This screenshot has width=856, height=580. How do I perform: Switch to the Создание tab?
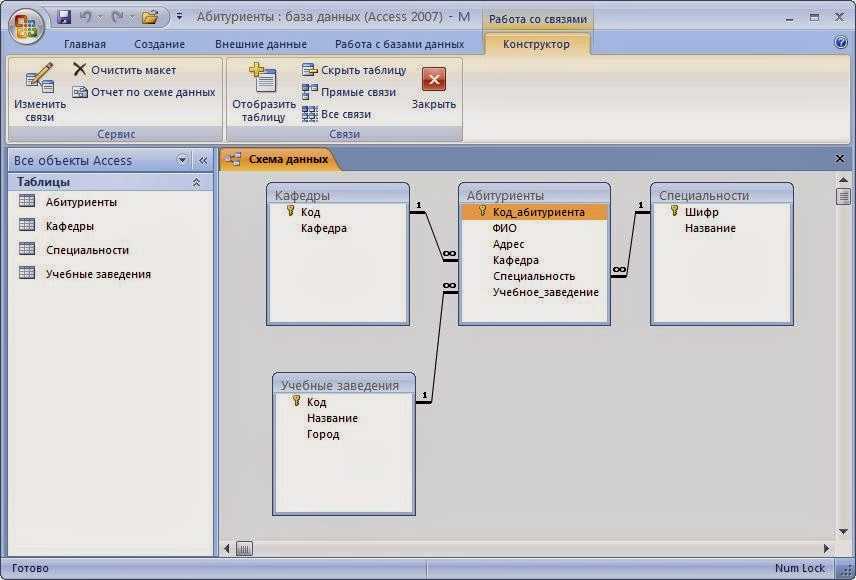point(159,44)
